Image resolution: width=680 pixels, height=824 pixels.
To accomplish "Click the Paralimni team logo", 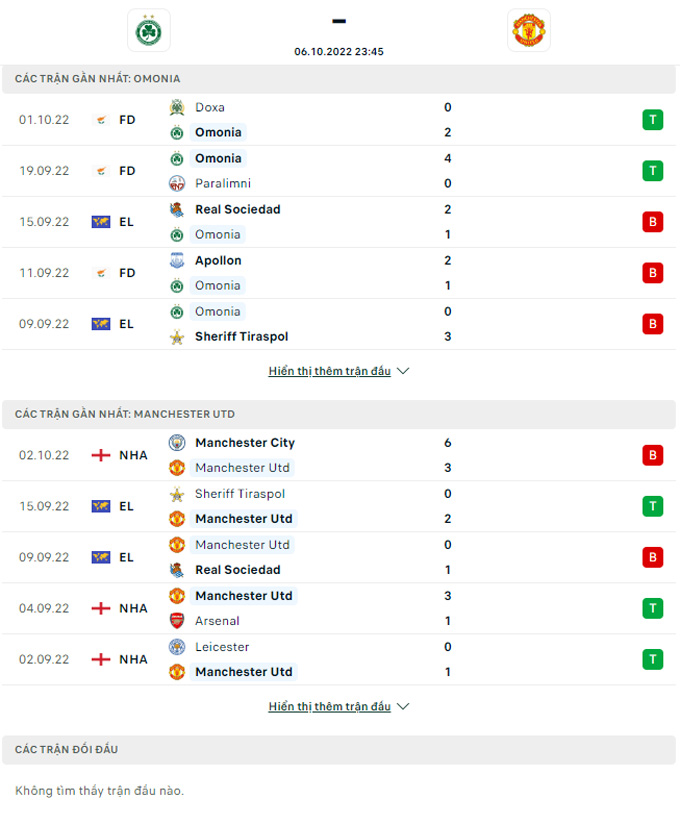I will pyautogui.click(x=177, y=184).
